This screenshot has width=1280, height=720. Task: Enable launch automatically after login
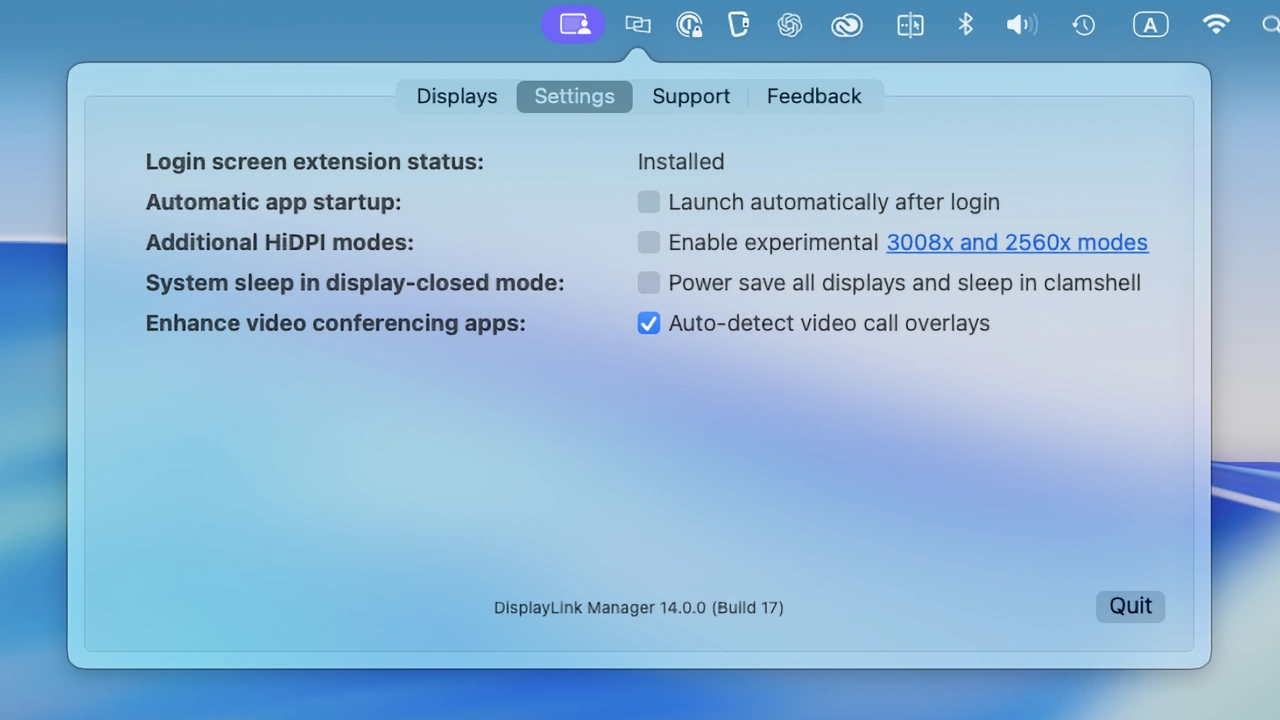(648, 202)
